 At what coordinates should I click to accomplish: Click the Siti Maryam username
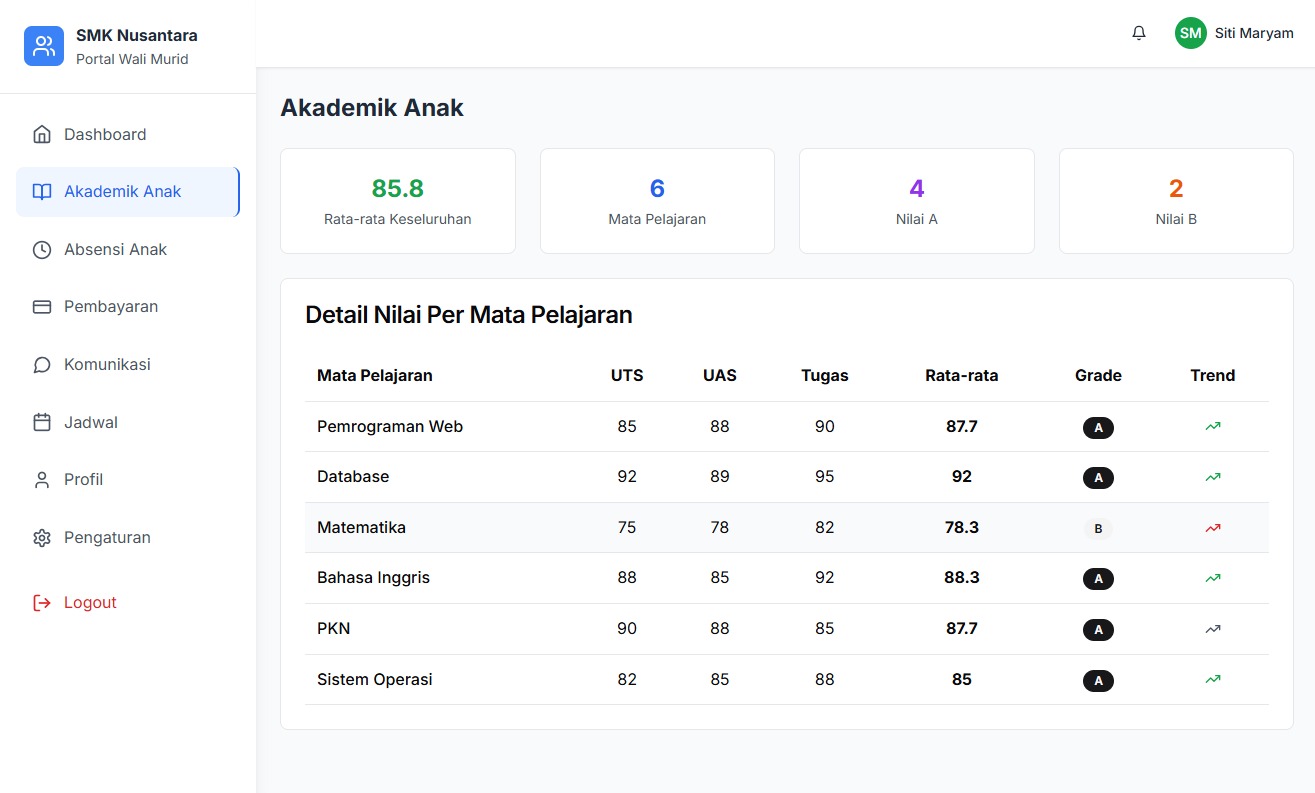click(1254, 33)
